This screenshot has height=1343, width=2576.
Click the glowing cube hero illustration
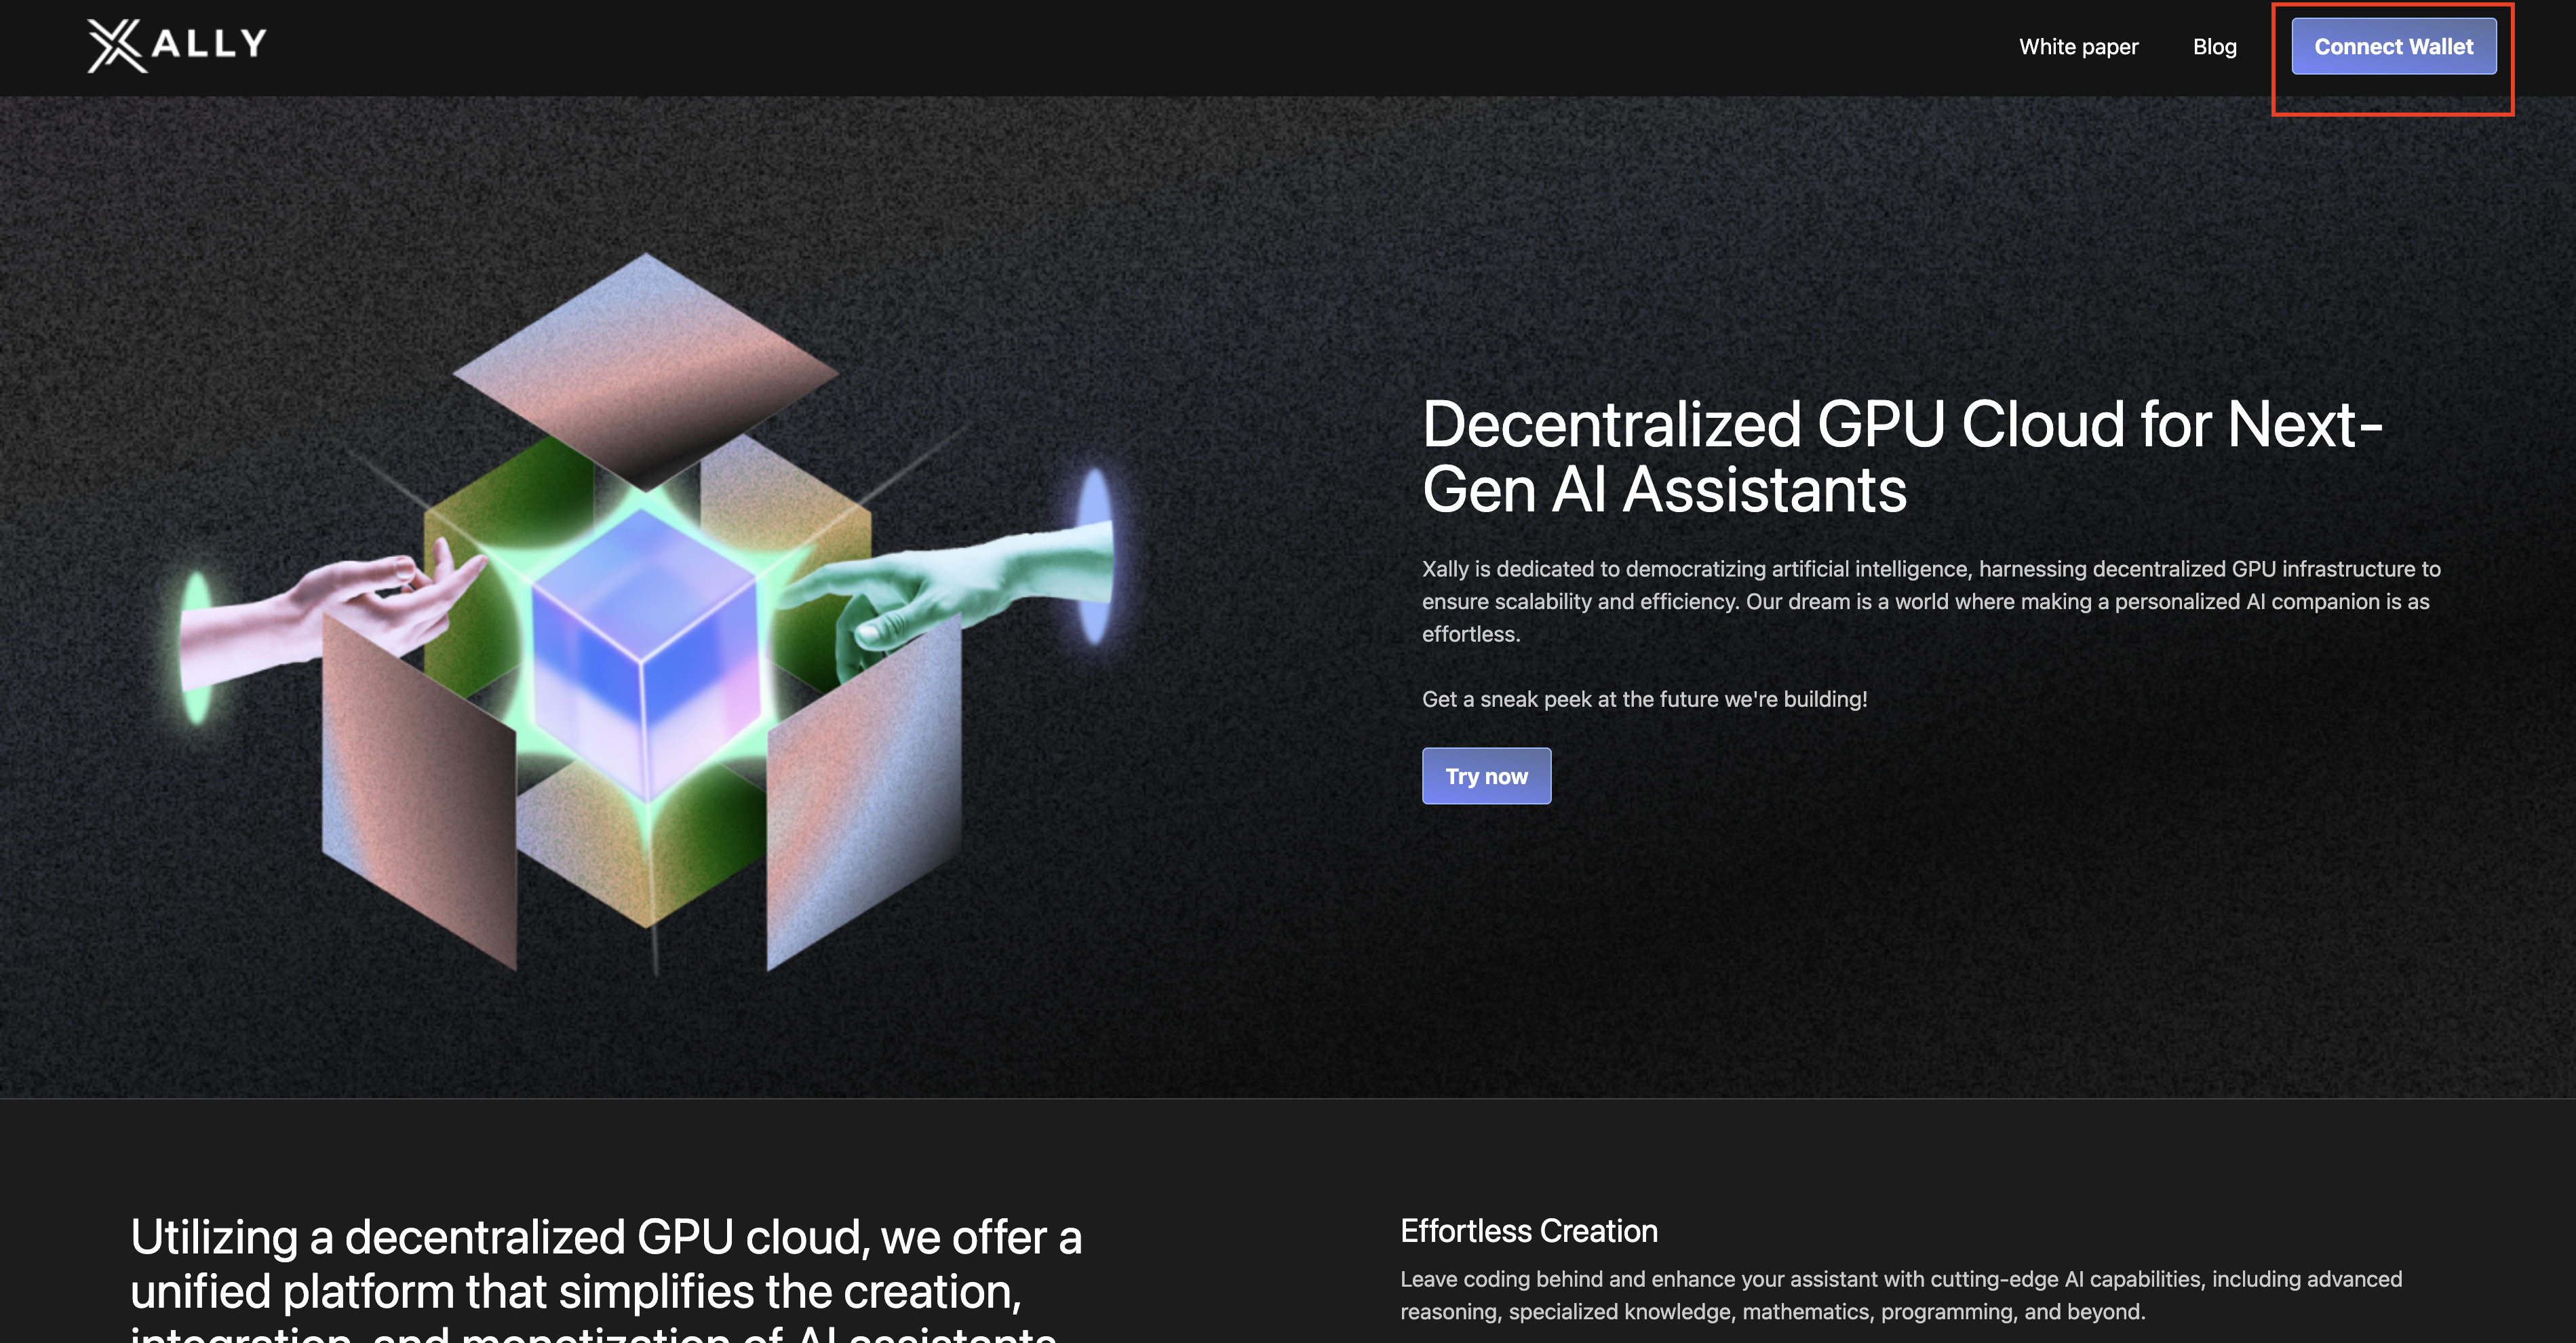tap(646, 613)
